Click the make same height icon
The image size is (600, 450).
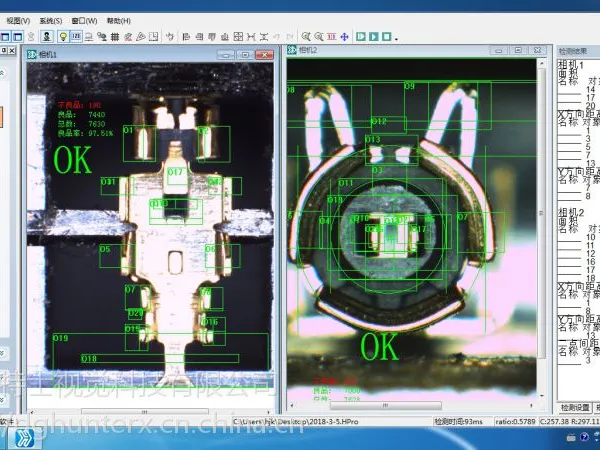coord(264,37)
